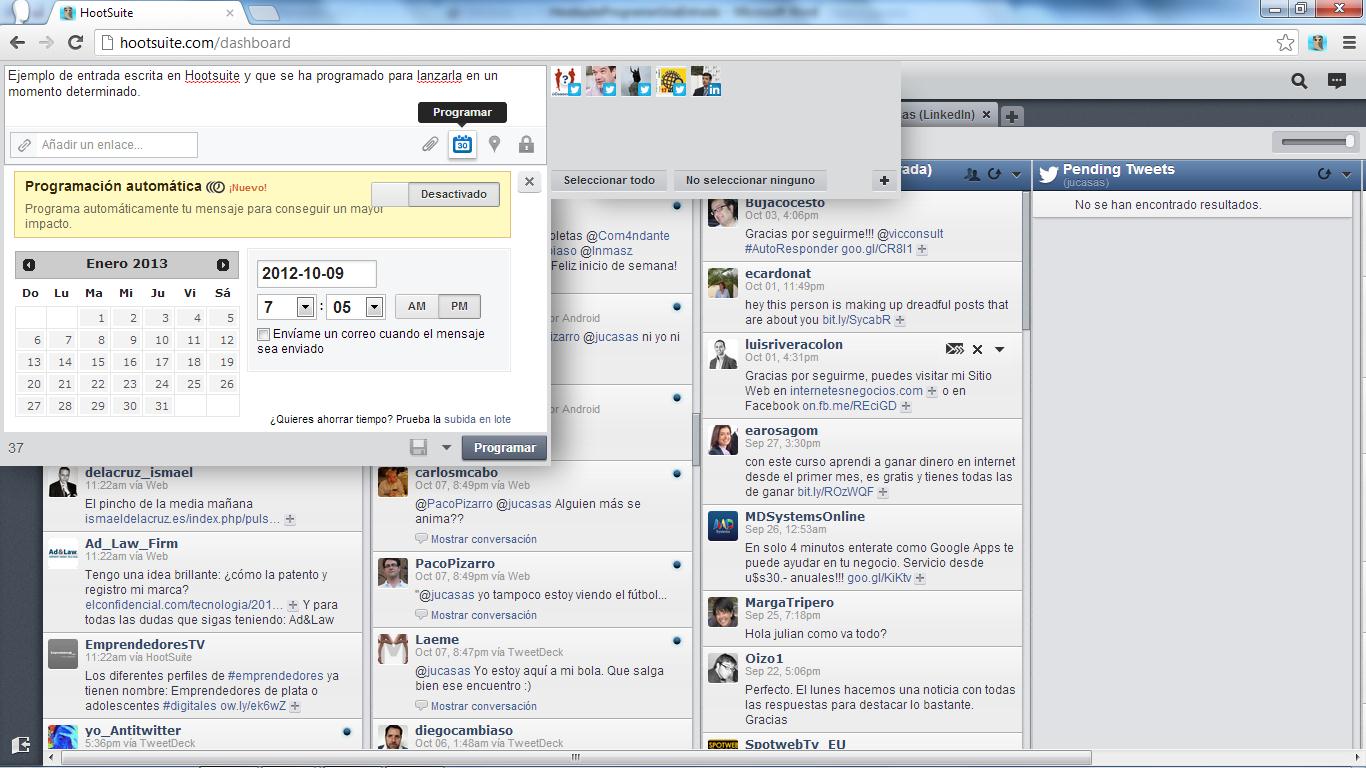Viewport: 1366px width, 768px height.
Task: Click the save draft floppy disk icon
Action: point(419,447)
